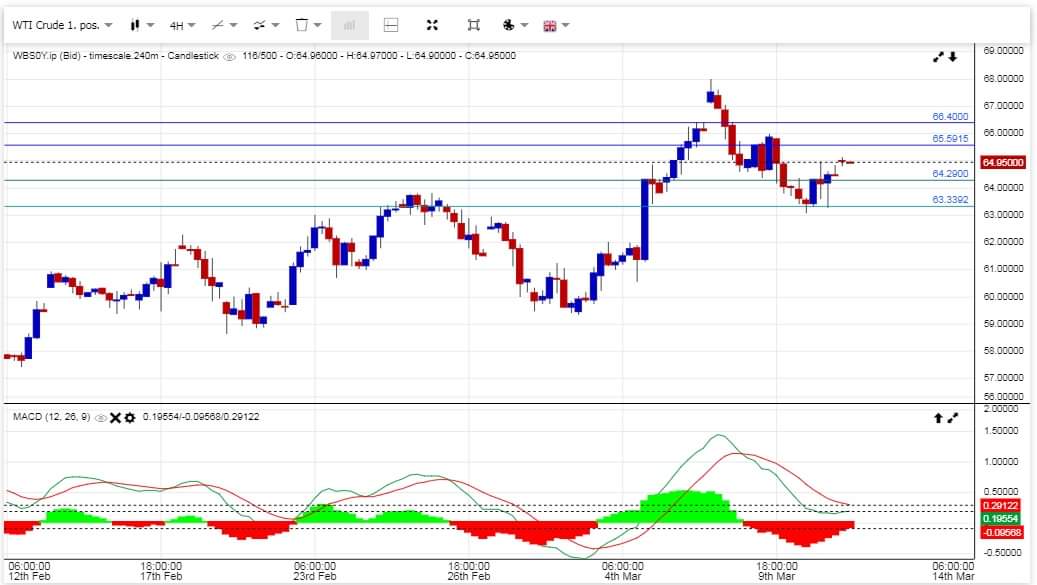Click the chart template icon
Viewport: 1037px width, 585px height.
tap(309, 25)
